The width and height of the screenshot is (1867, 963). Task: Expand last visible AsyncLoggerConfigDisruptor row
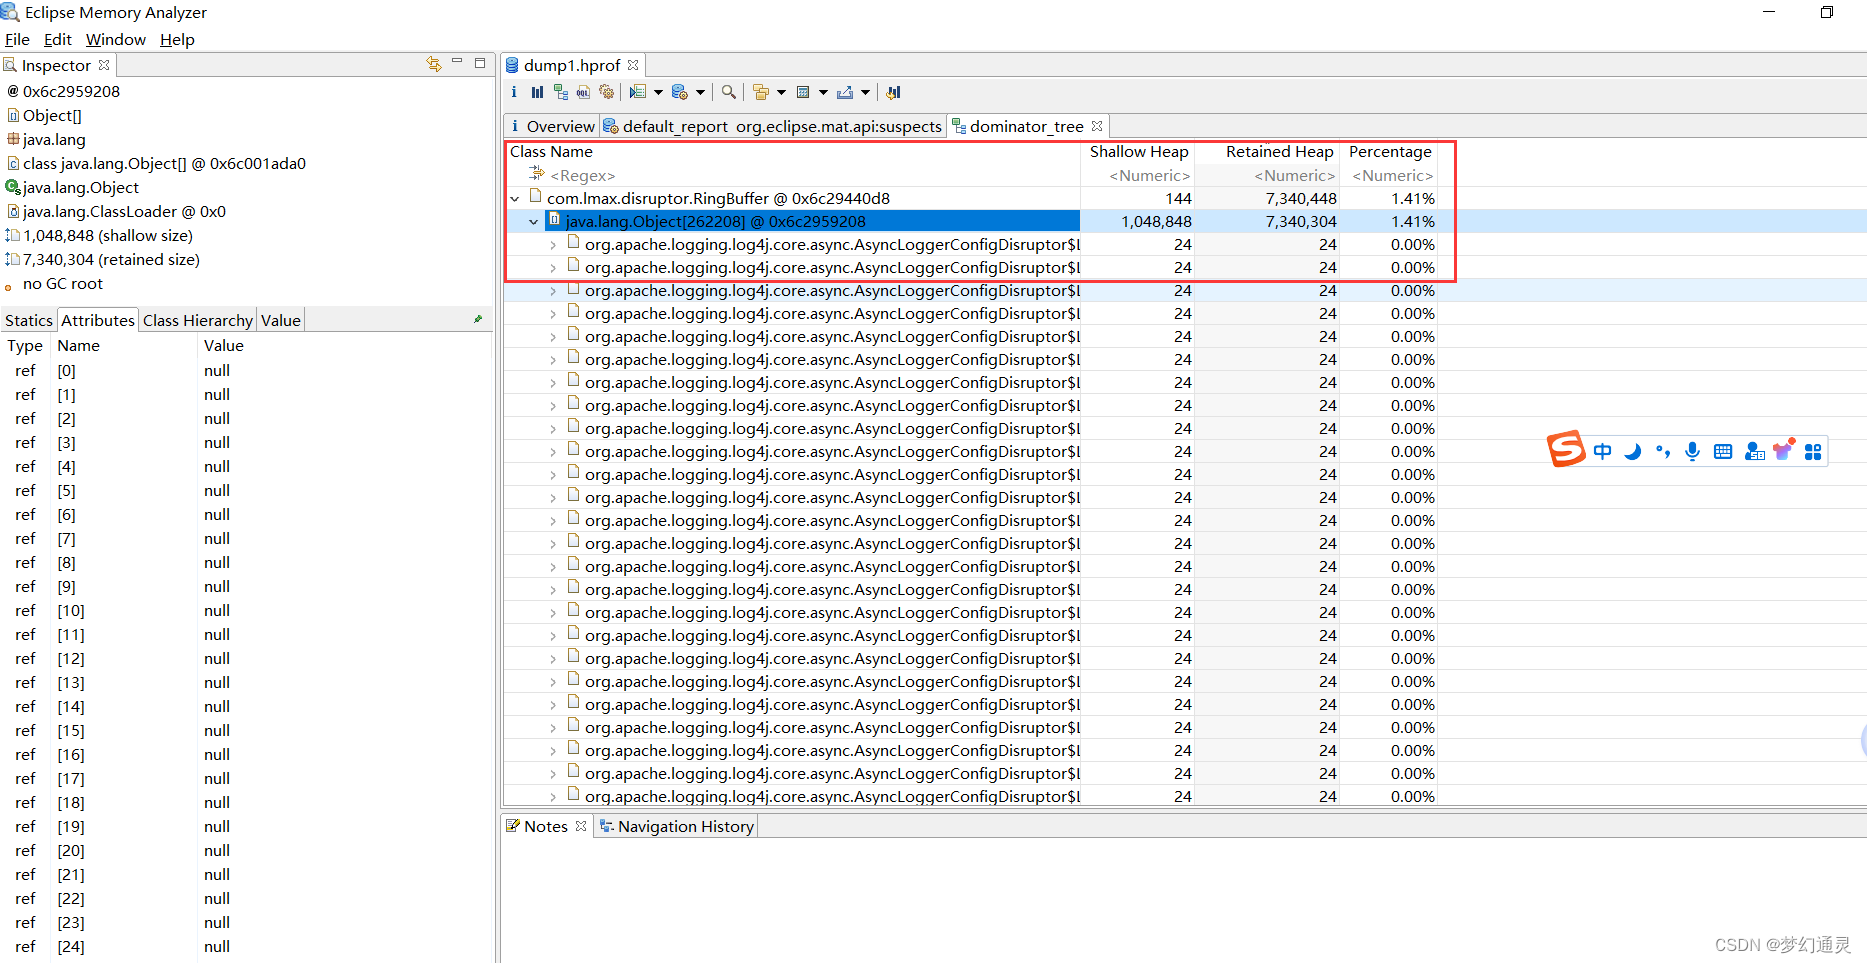click(x=553, y=797)
